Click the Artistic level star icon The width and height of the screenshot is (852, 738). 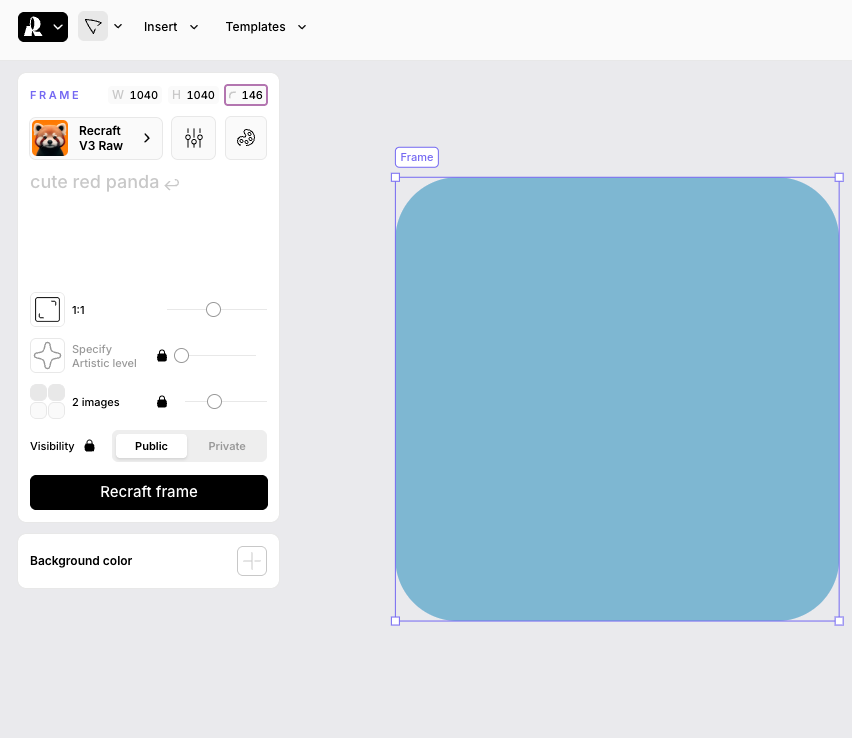tap(47, 356)
